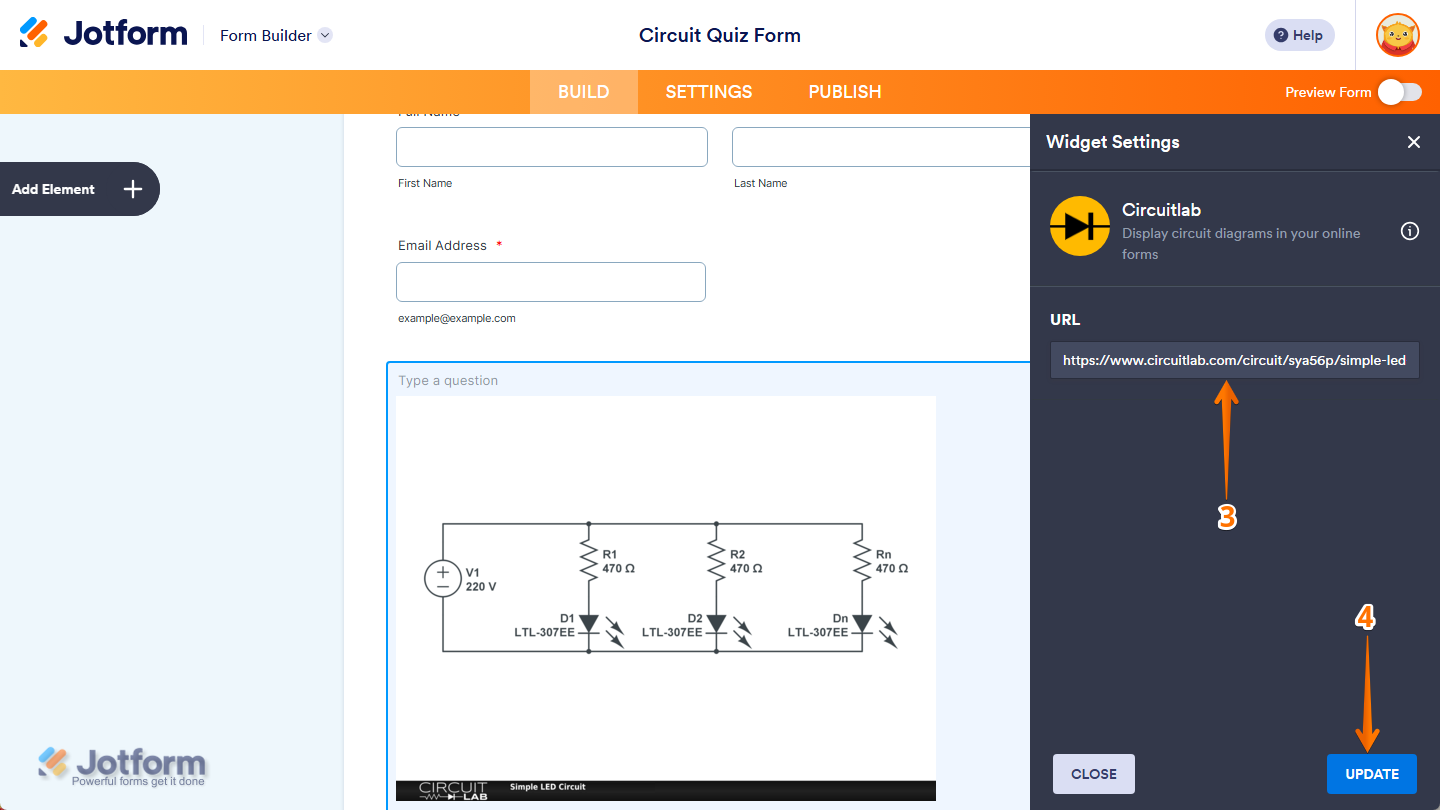
Task: Click the plus icon on Add Element
Action: (x=133, y=189)
